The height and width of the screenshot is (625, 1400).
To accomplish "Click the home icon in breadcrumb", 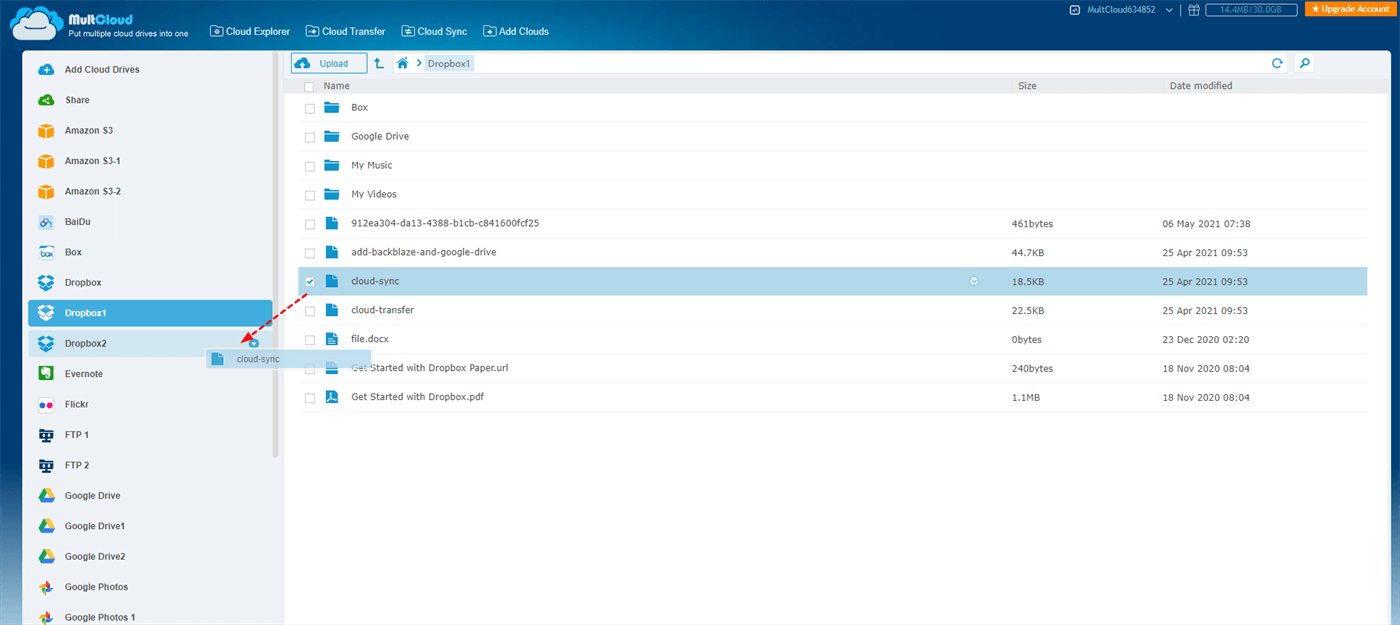I will coord(403,63).
